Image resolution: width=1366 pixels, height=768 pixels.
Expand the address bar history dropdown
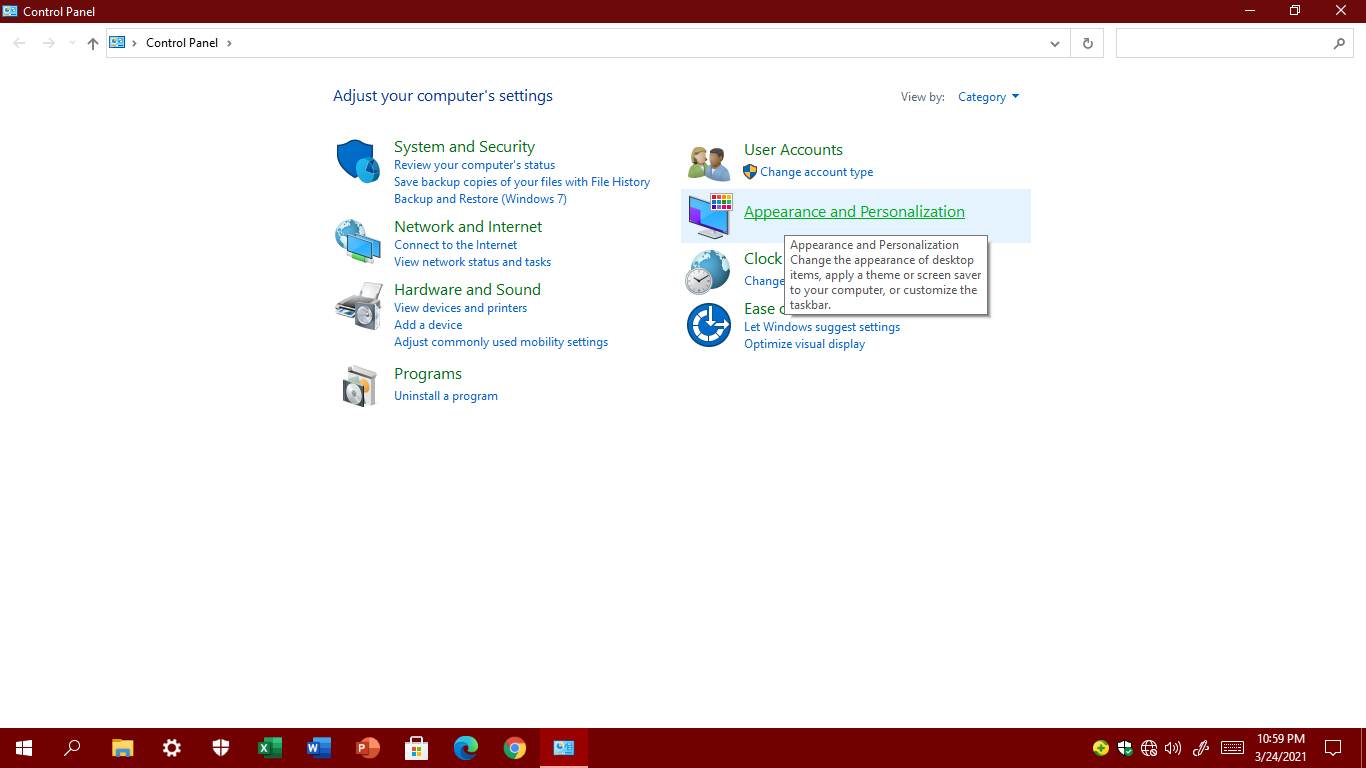(1055, 43)
